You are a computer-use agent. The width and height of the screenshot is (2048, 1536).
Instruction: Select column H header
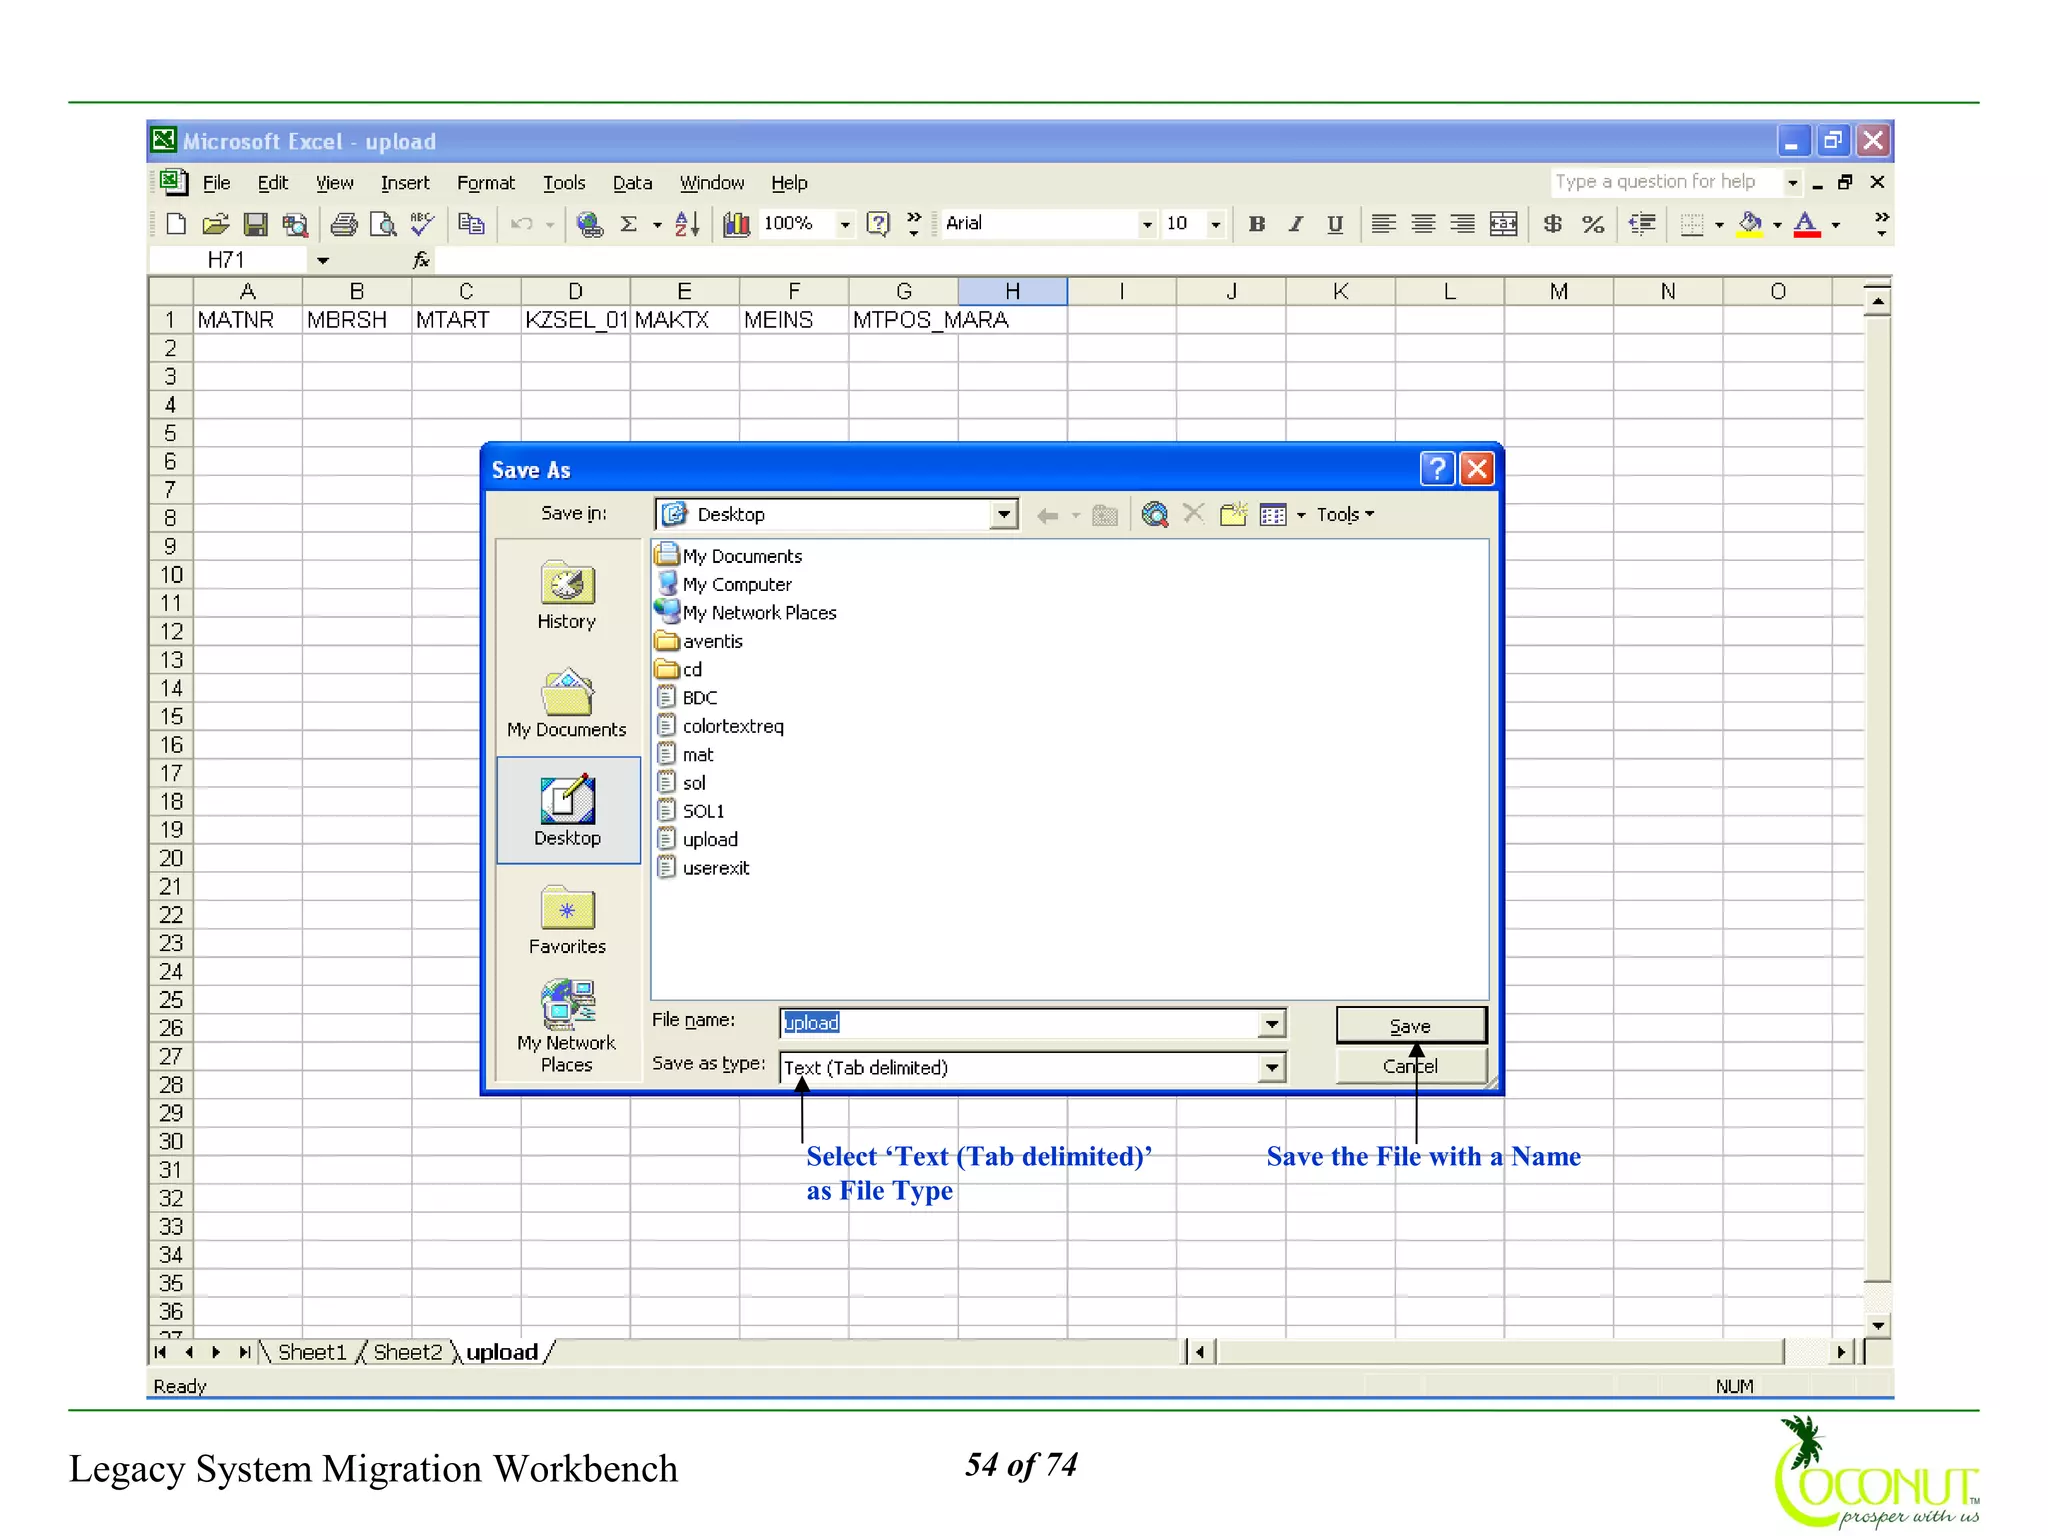1012,291
